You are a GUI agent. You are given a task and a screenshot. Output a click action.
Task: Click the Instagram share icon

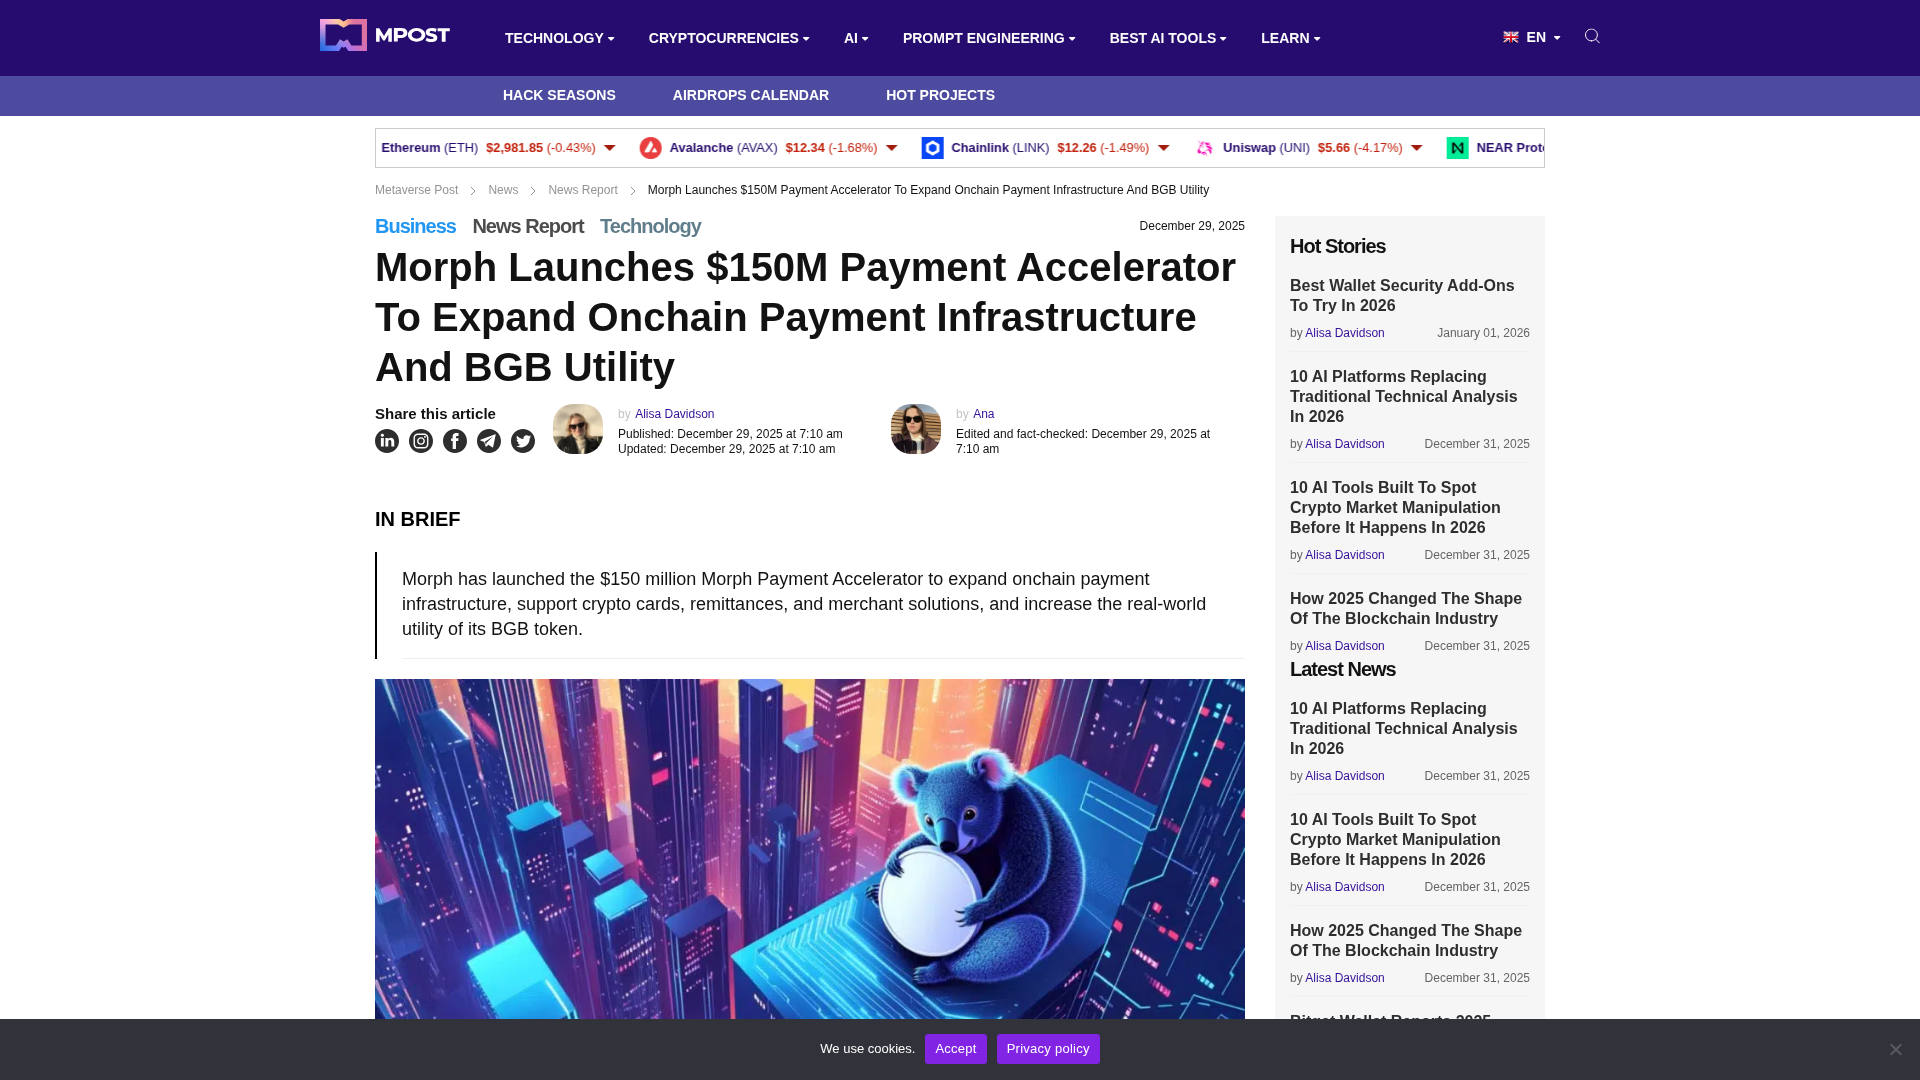pos(421,441)
